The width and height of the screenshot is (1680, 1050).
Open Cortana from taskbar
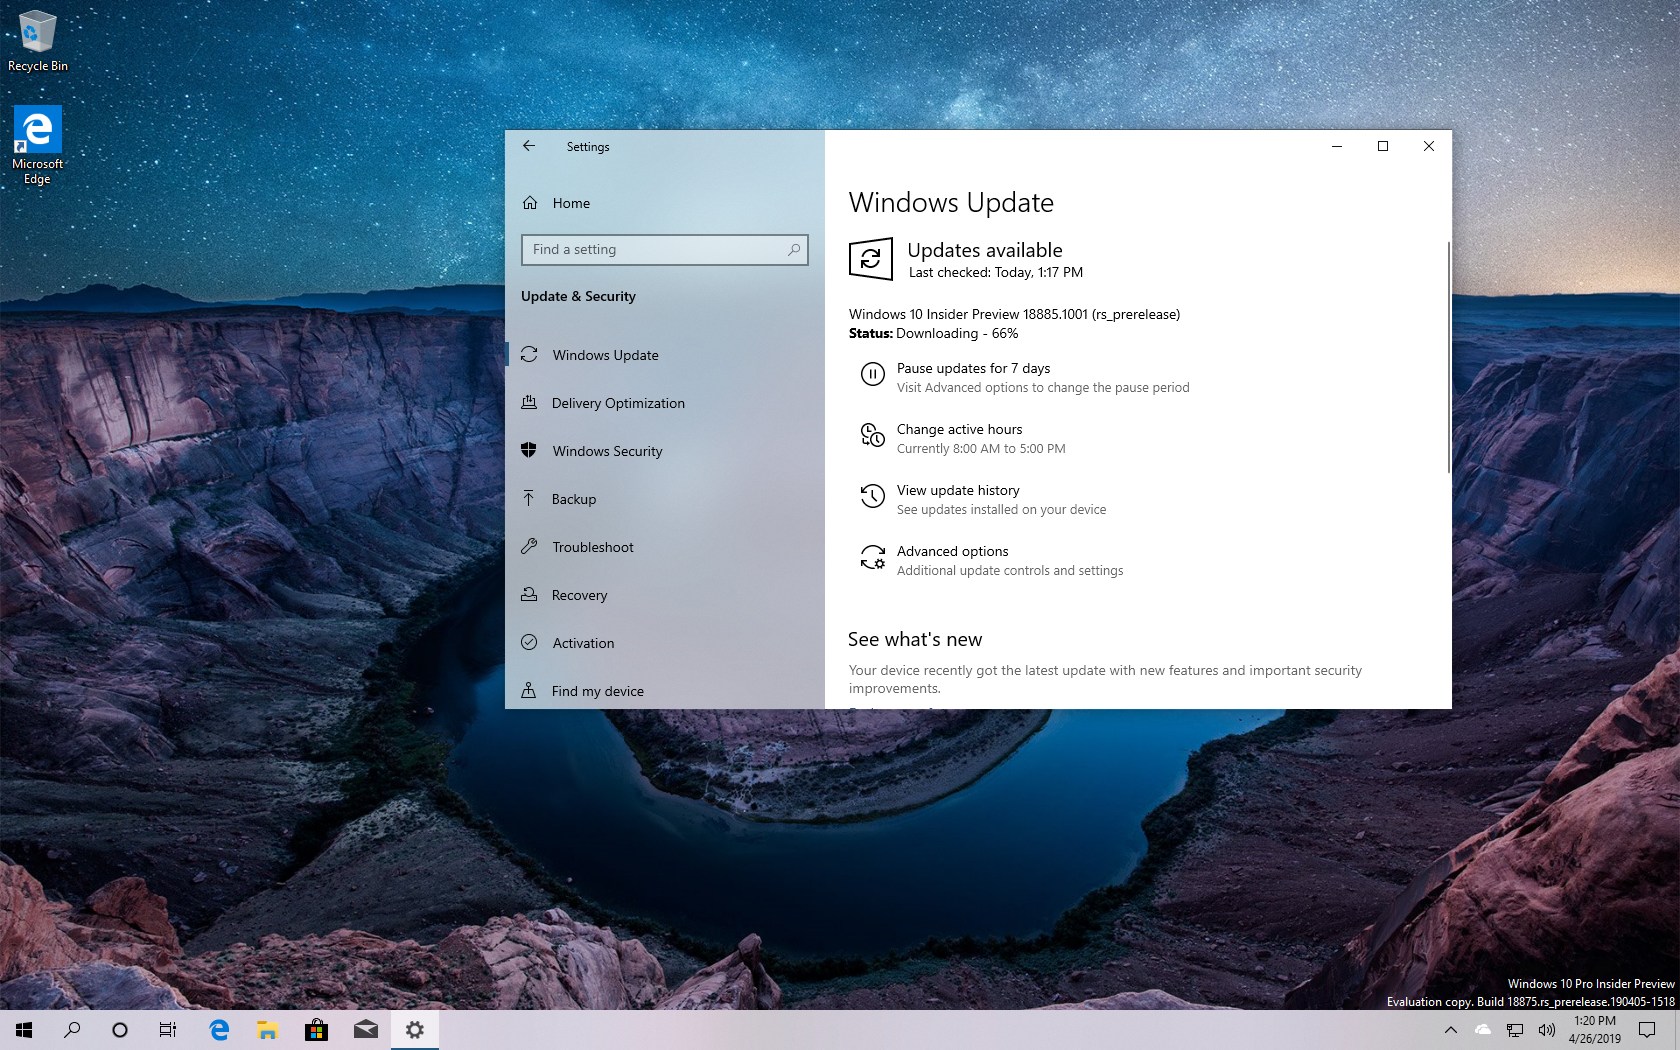point(120,1030)
